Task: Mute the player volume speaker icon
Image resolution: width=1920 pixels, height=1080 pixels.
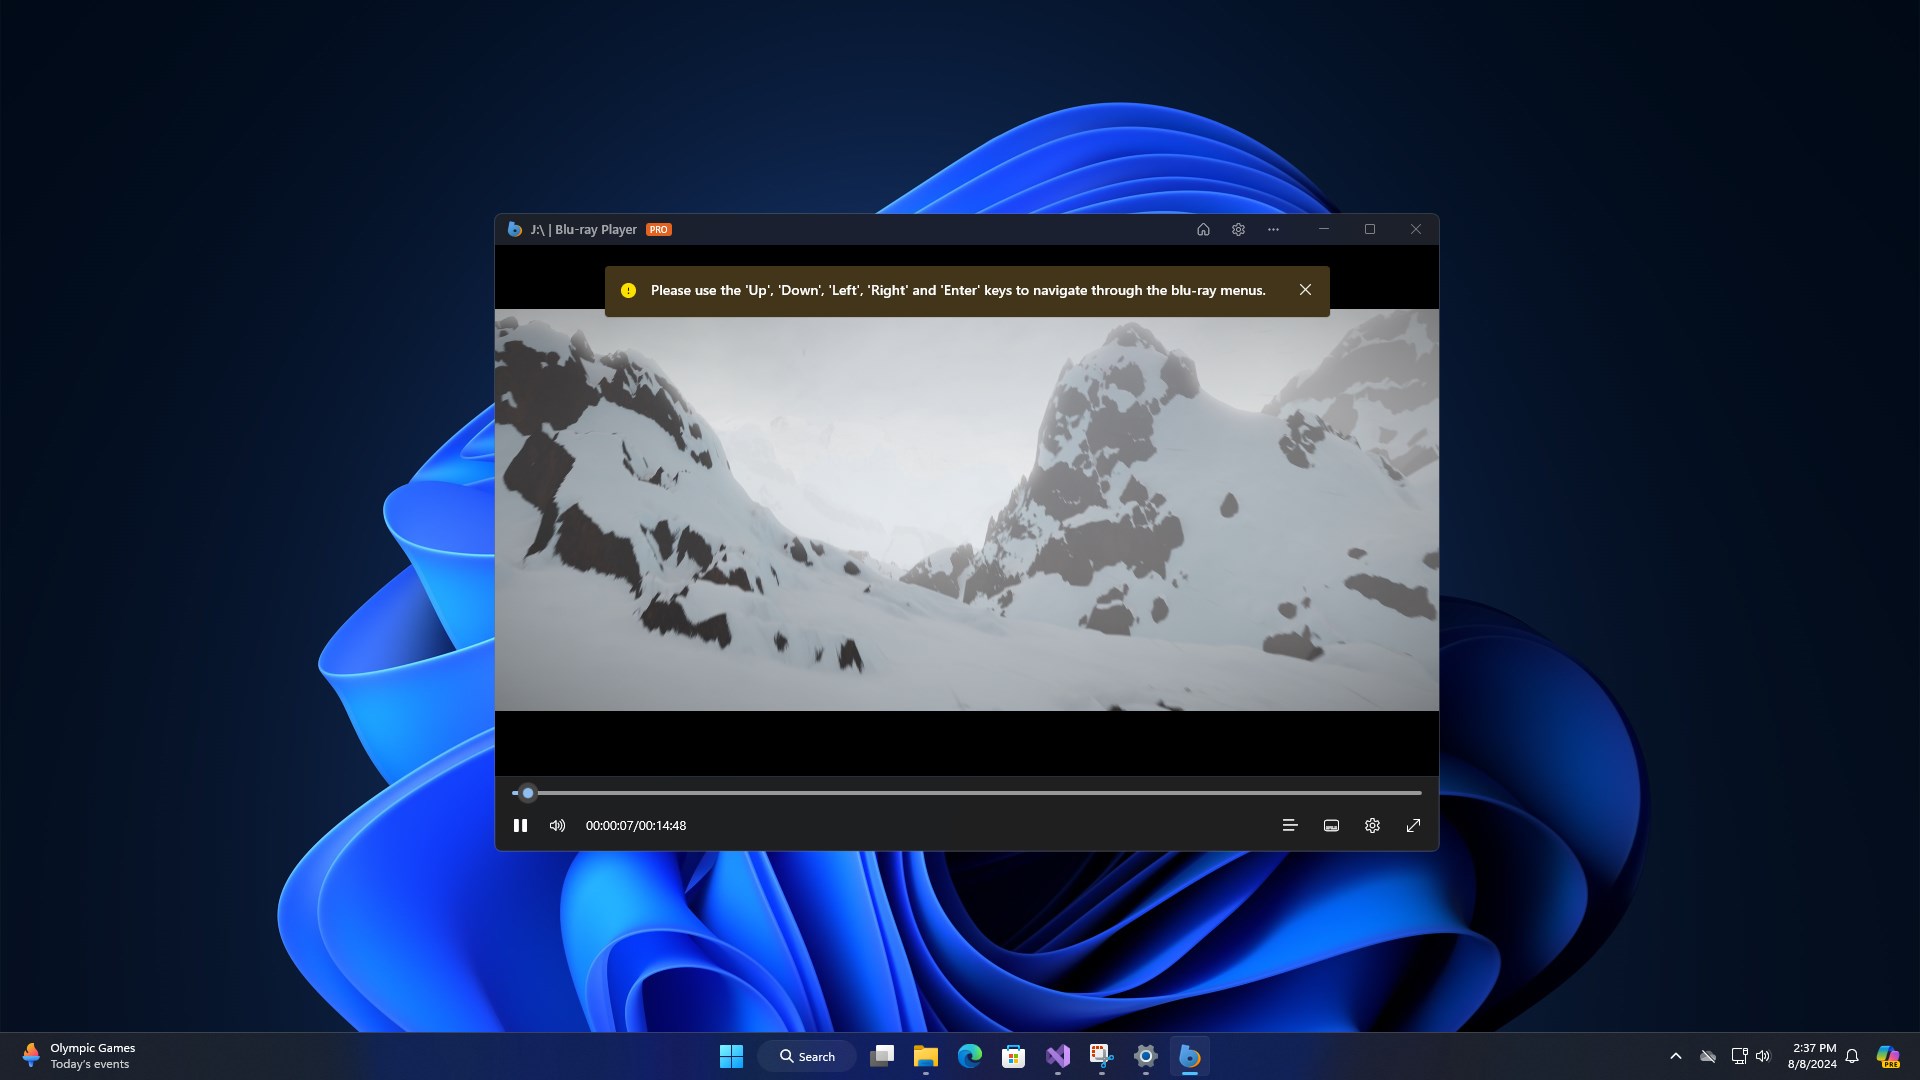Action: click(557, 825)
